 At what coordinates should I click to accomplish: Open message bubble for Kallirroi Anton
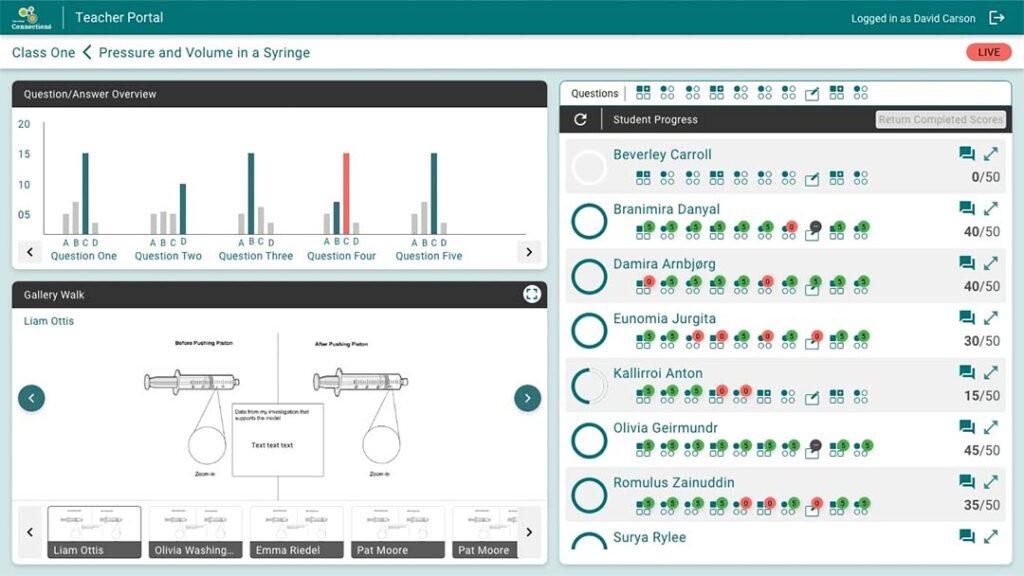point(966,373)
